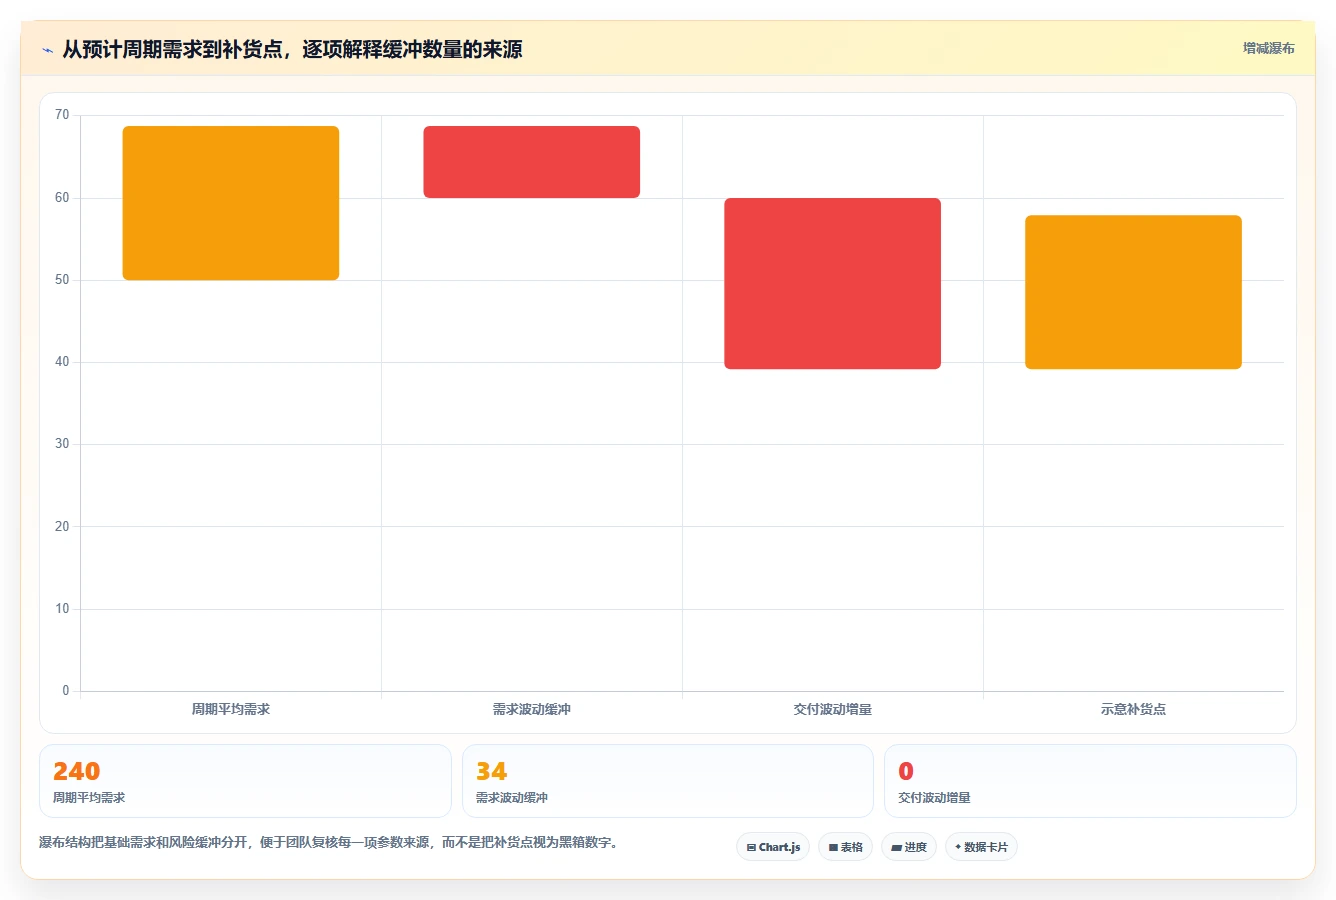Image resolution: width=1336 pixels, height=900 pixels.
Task: Click the y-axis tick label 20
Action: [x=62, y=527]
